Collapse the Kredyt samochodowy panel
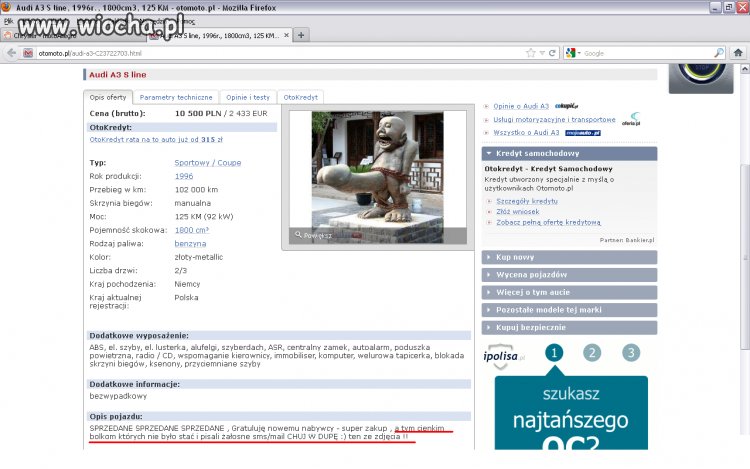 pos(569,153)
